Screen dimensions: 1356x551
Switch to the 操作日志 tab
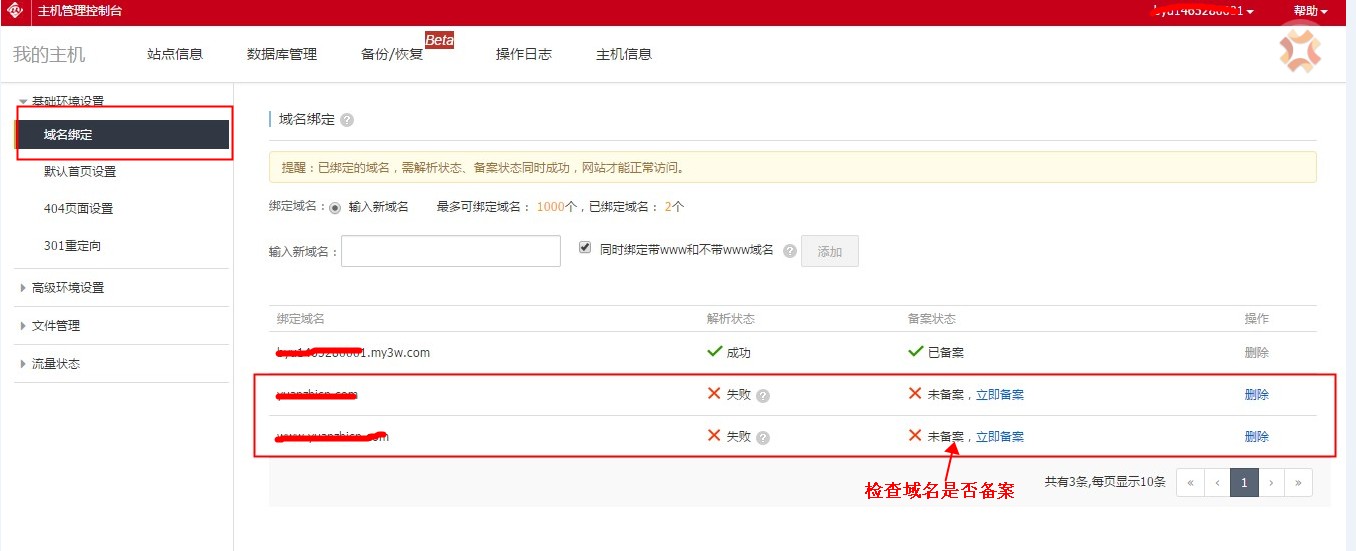[x=524, y=54]
